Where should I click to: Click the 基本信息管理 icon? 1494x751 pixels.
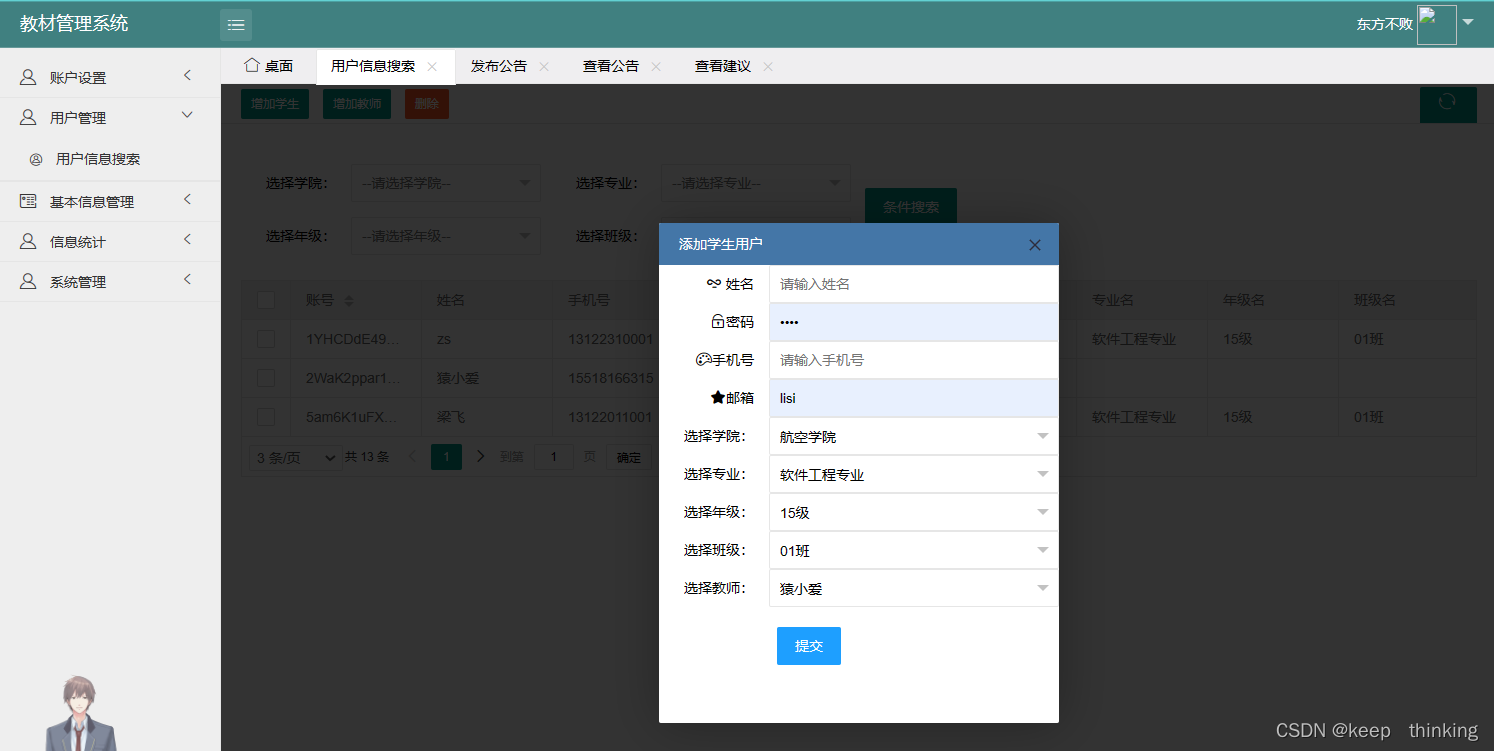pyautogui.click(x=29, y=201)
